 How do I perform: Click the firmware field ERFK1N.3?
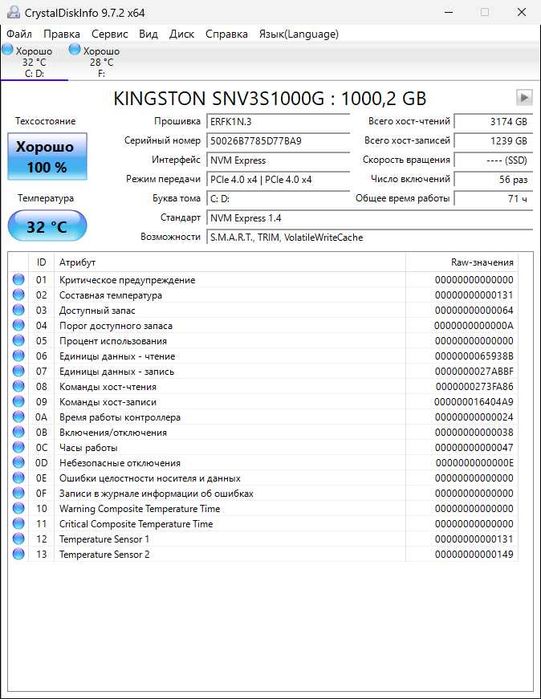click(279, 121)
